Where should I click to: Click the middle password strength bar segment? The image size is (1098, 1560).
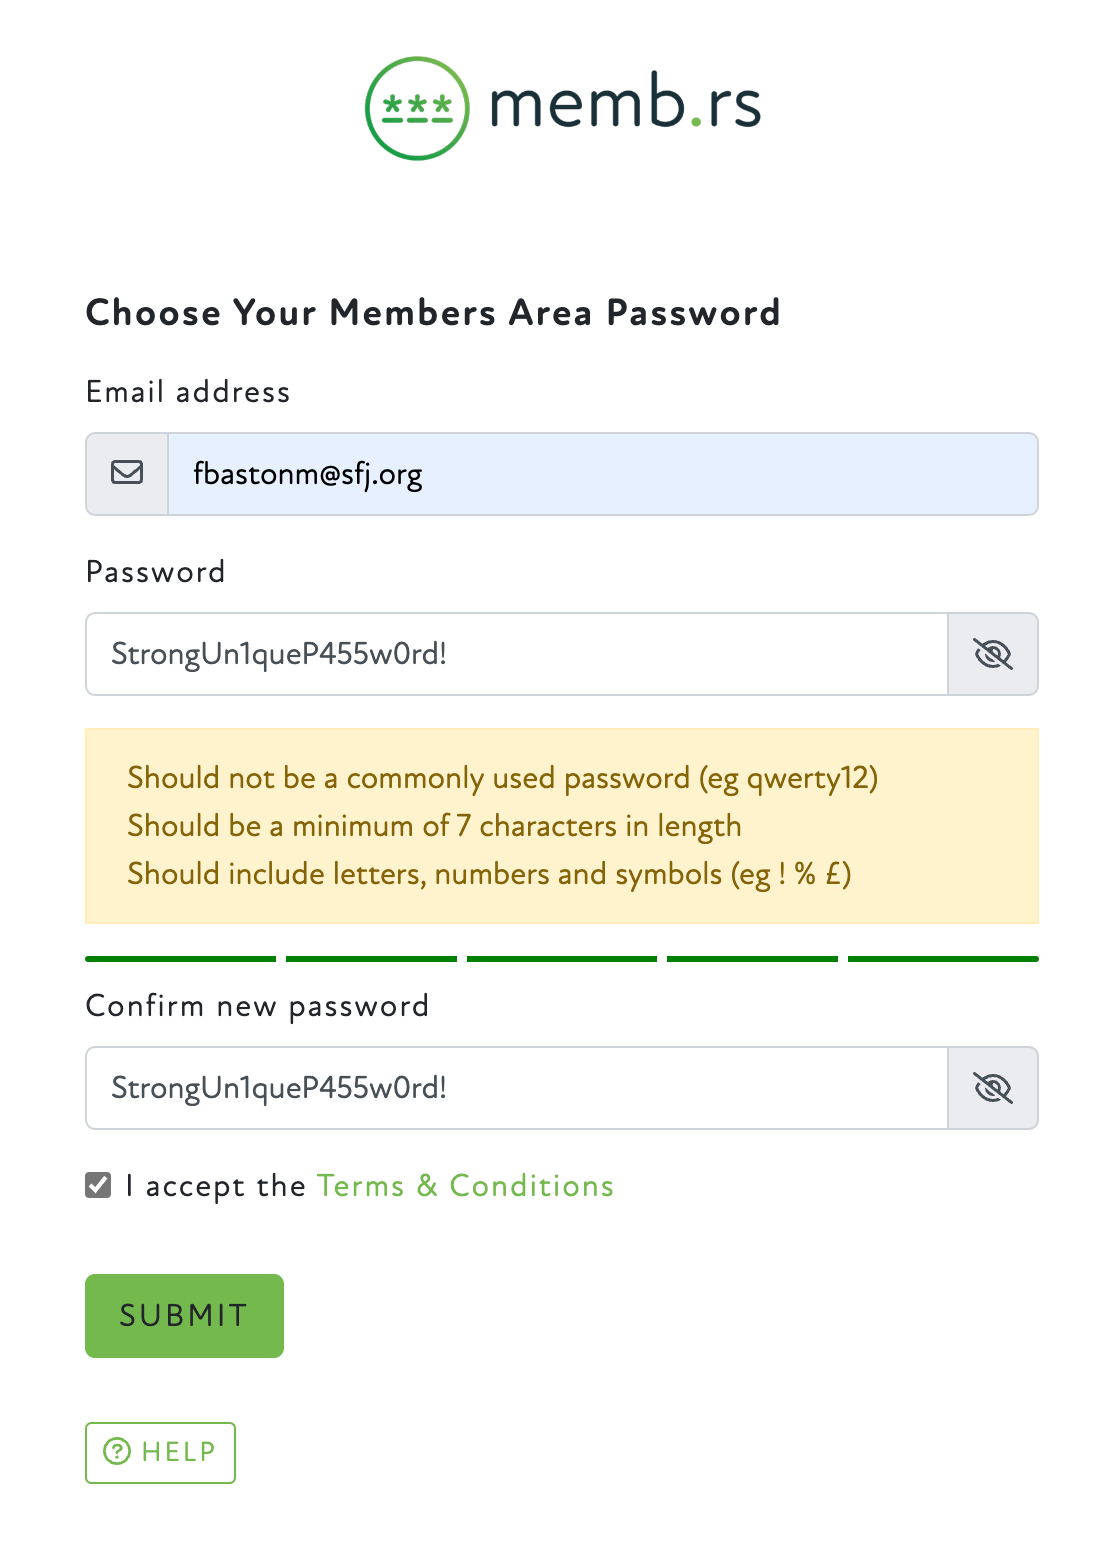[562, 959]
